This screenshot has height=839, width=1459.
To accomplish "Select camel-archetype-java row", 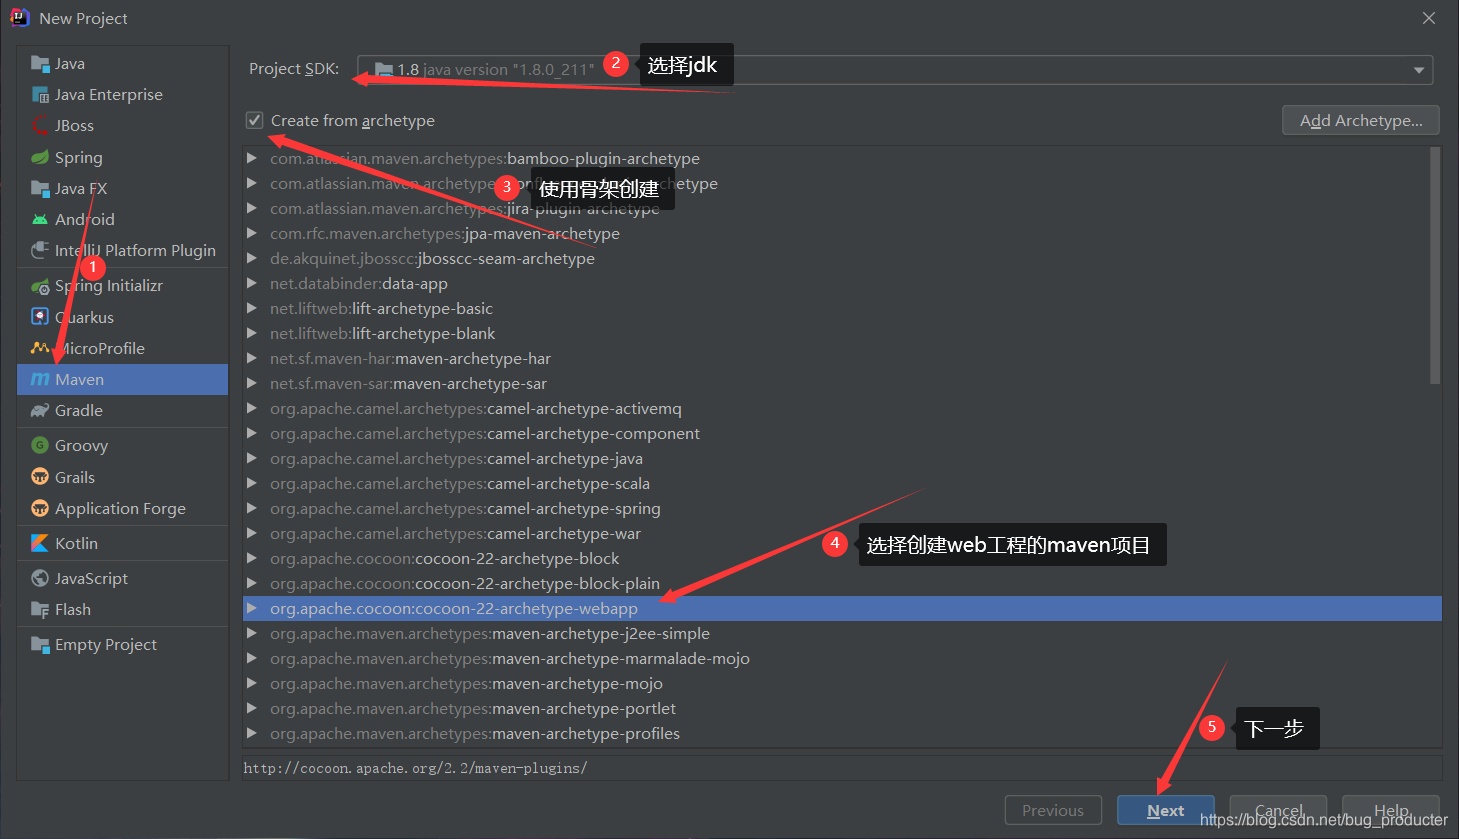I will pos(842,458).
